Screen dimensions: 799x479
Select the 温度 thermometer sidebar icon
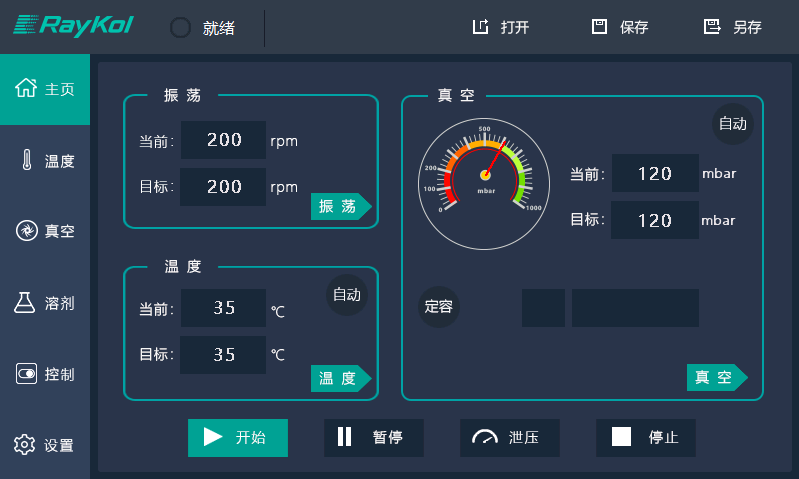tap(27, 161)
